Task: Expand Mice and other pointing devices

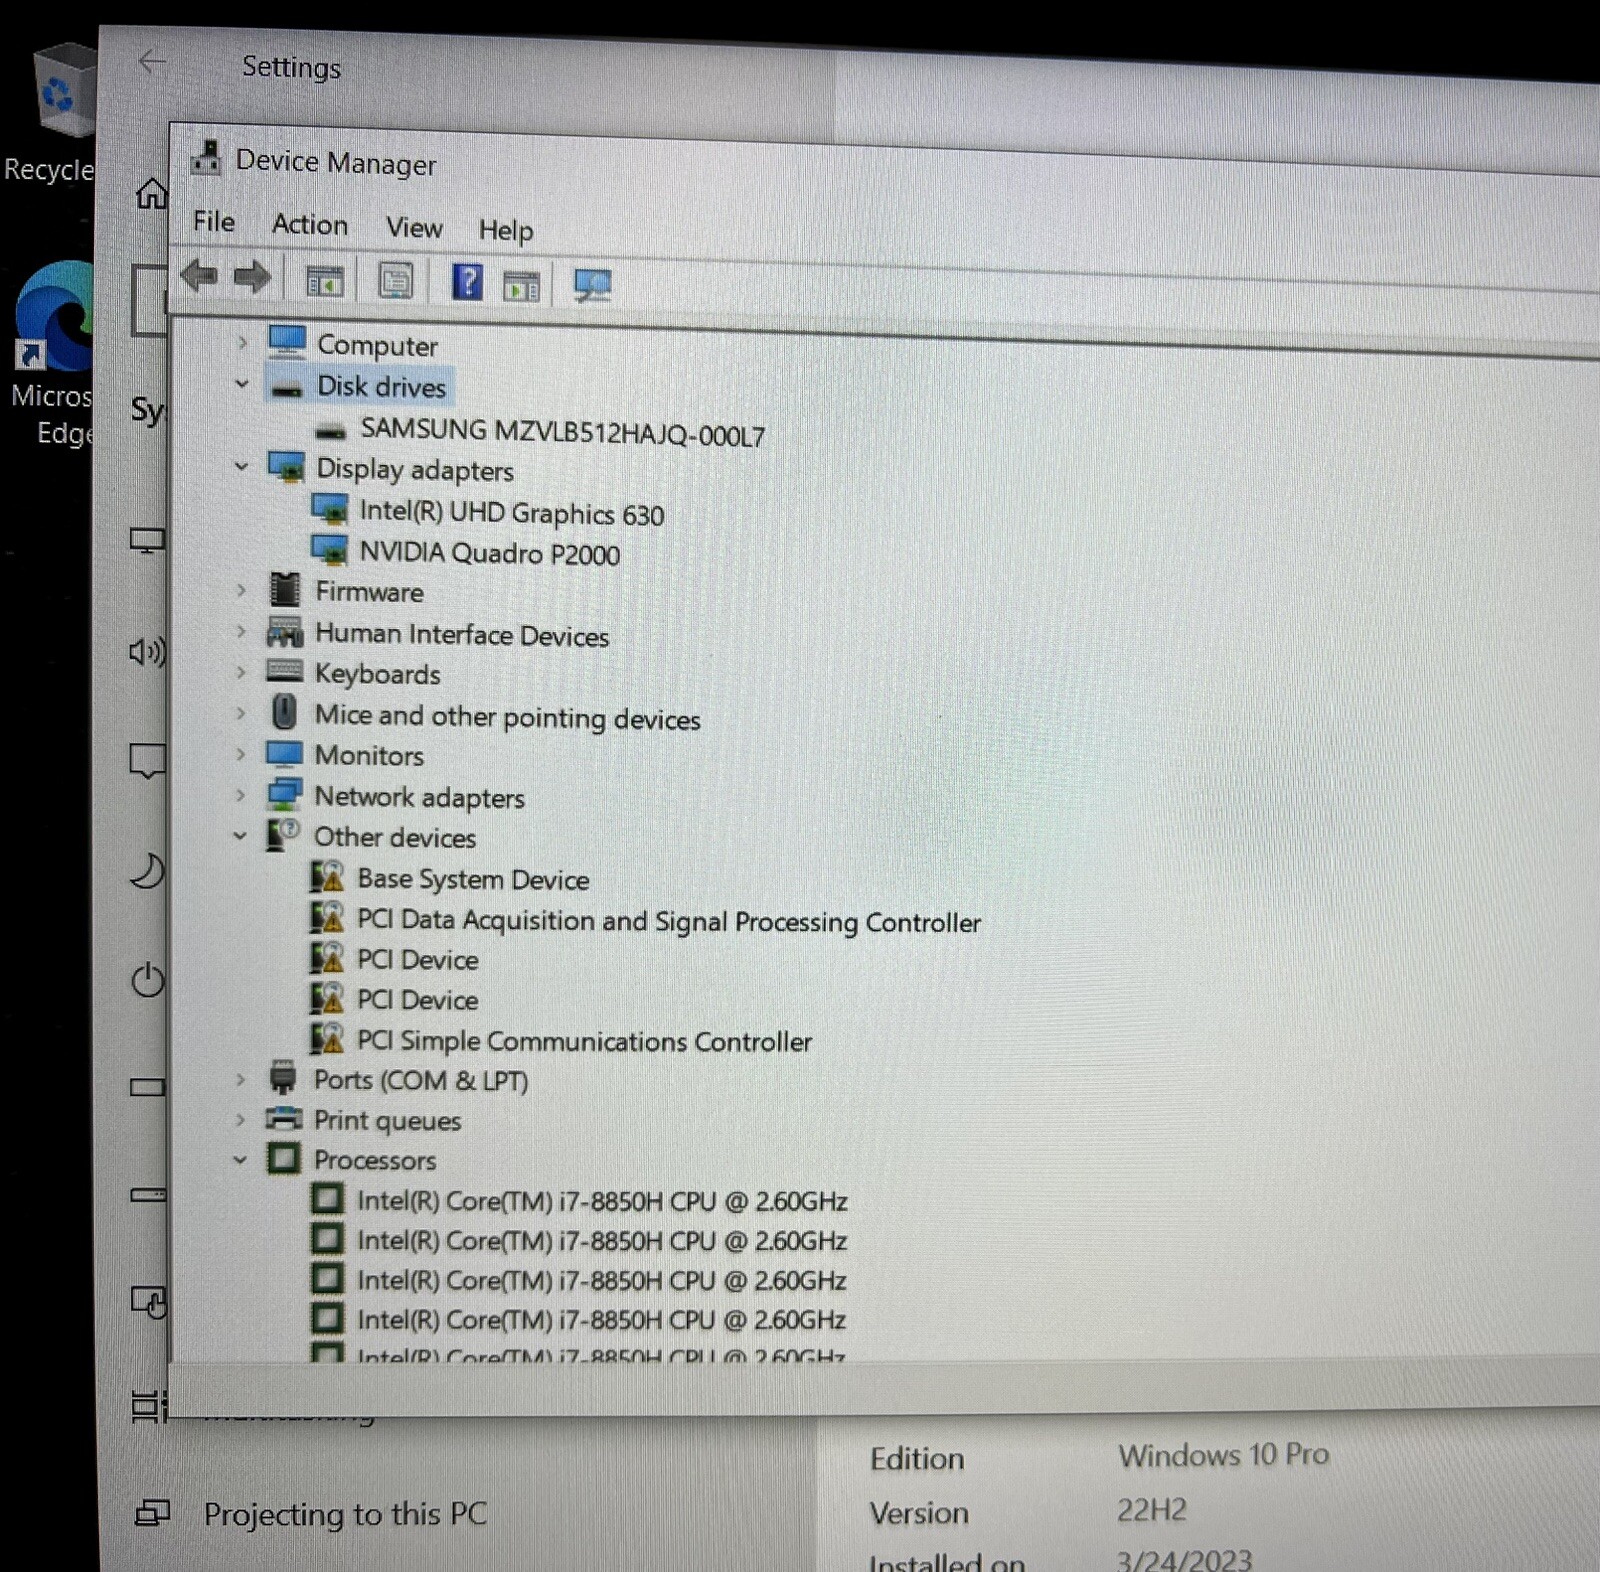Action: click(x=240, y=713)
